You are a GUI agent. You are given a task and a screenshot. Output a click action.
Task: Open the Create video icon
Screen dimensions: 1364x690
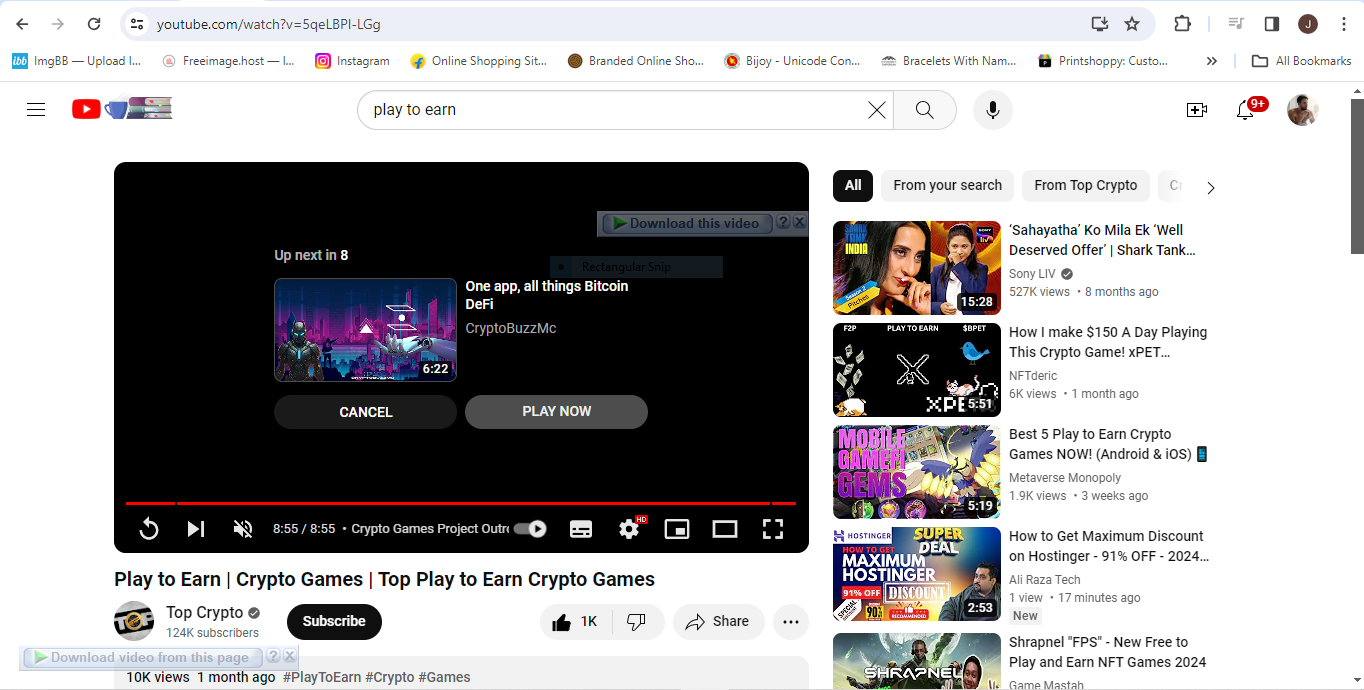pyautogui.click(x=1197, y=110)
